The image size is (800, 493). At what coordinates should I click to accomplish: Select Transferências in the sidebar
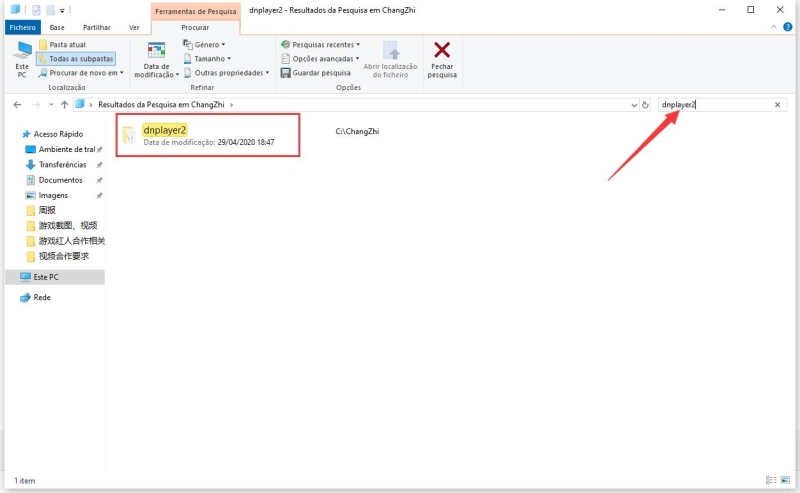point(62,164)
